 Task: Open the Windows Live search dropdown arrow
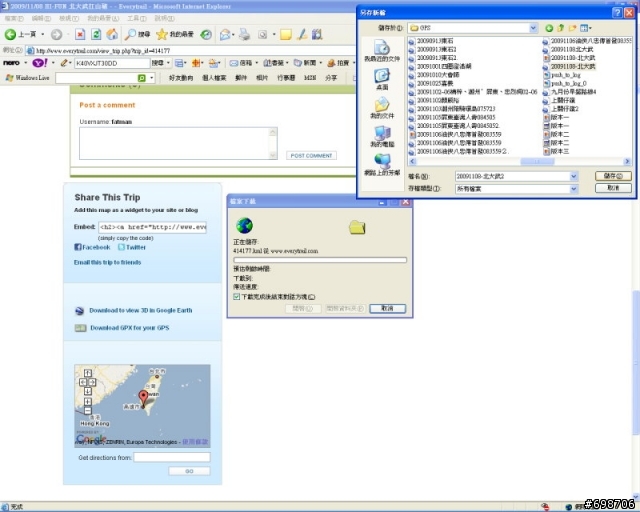[x=151, y=78]
